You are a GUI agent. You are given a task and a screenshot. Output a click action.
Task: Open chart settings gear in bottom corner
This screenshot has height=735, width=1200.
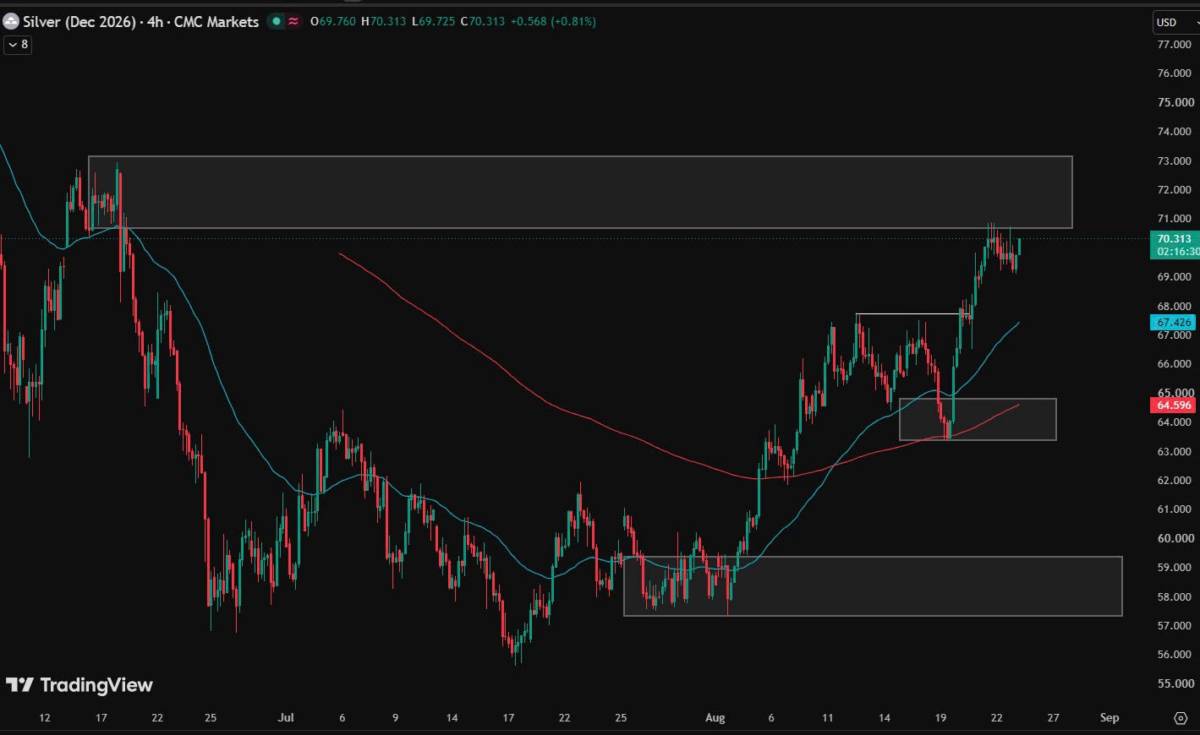coord(1180,717)
